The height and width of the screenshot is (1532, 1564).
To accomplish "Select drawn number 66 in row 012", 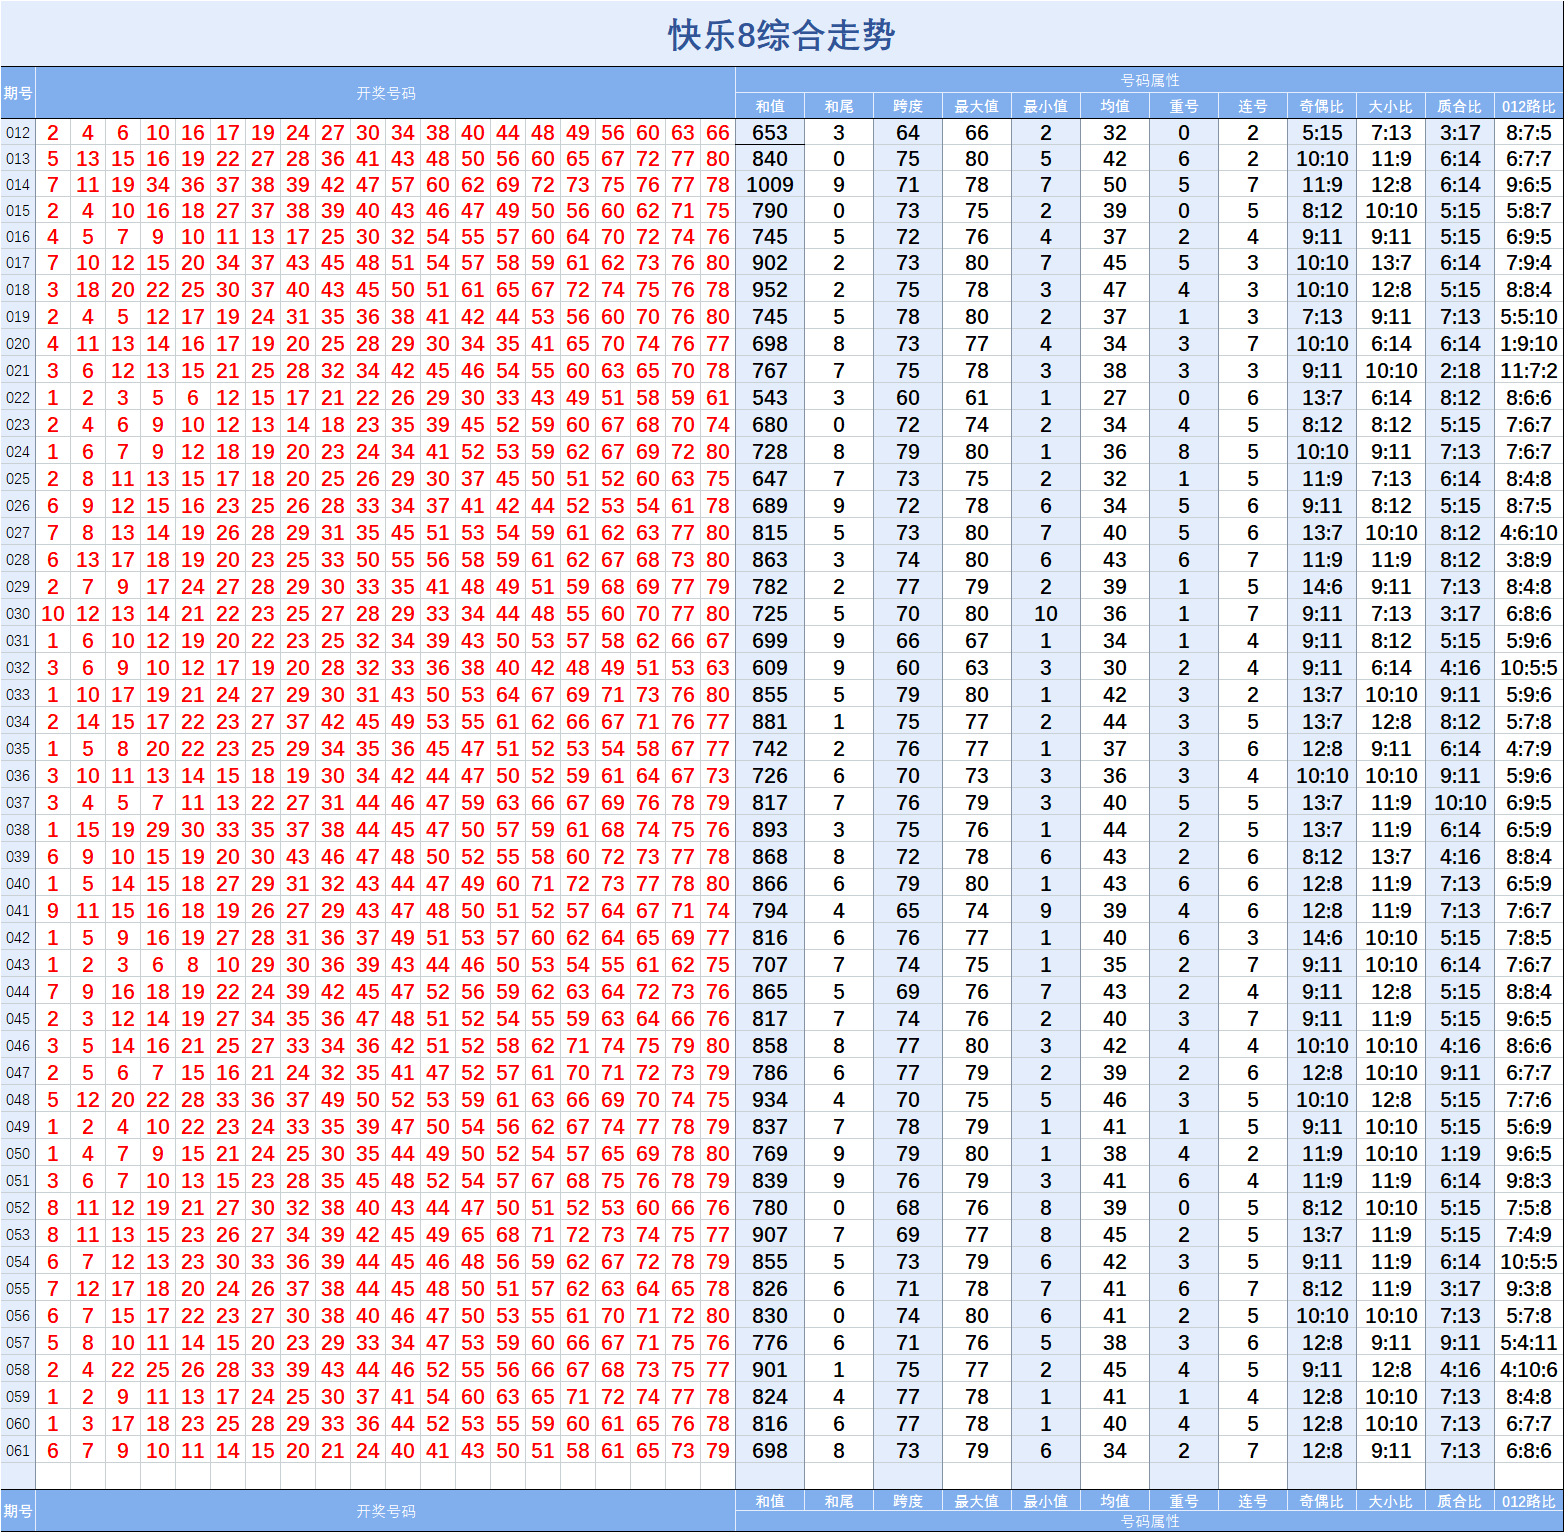I will (718, 133).
